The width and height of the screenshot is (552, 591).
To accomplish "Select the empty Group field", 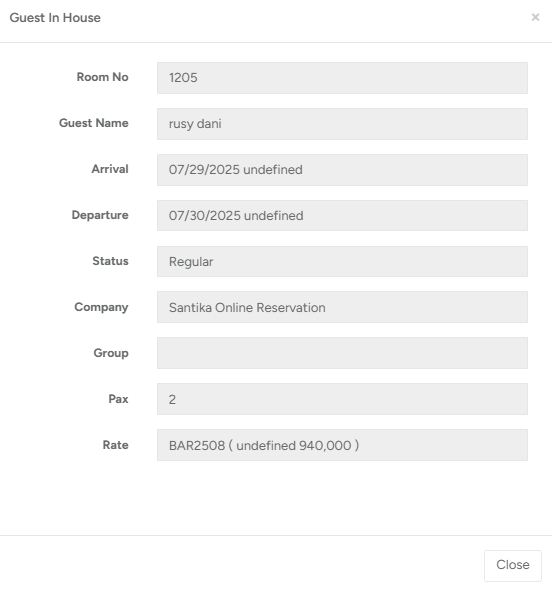I will click(x=342, y=353).
